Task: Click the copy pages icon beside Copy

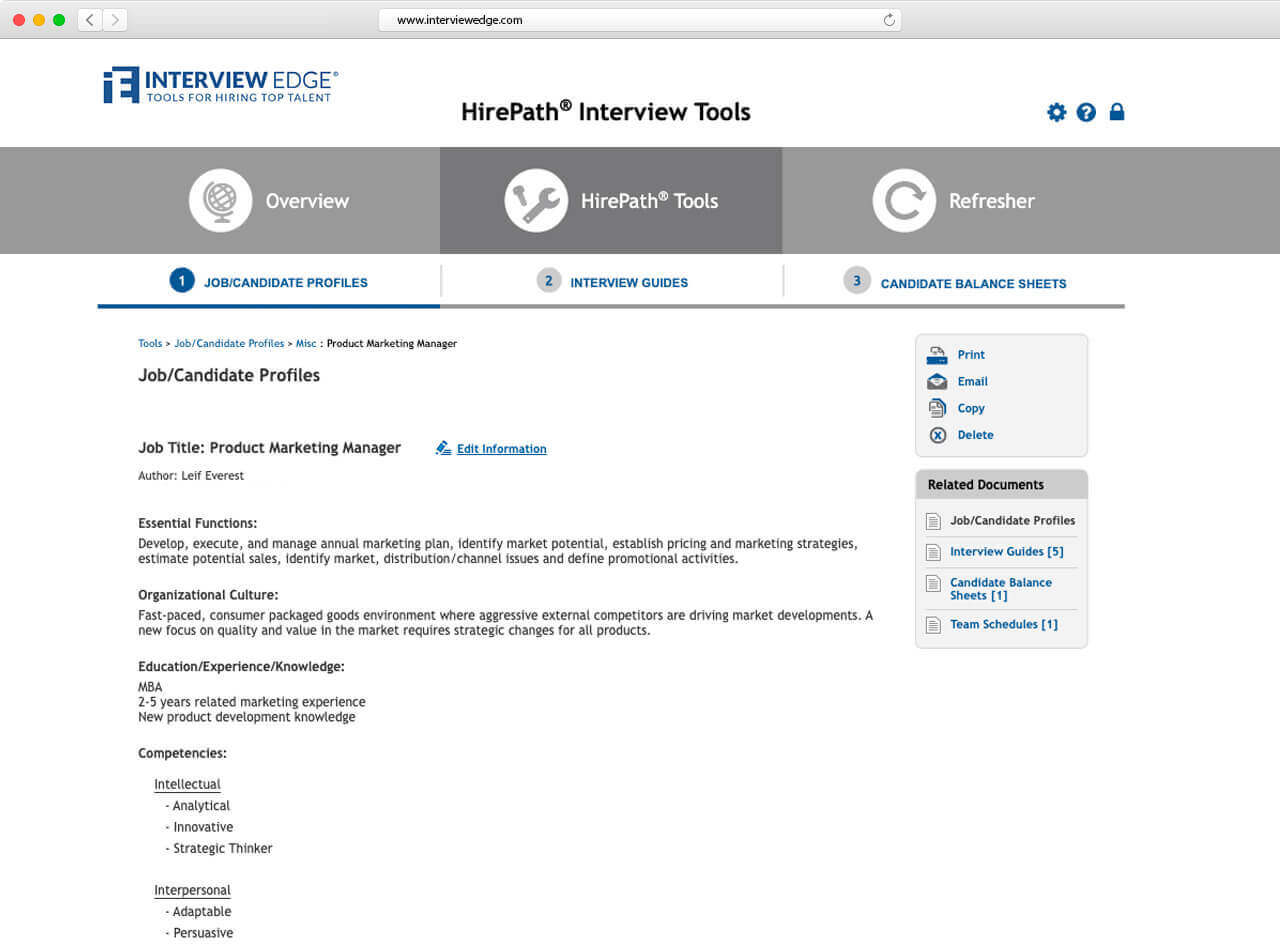Action: click(x=937, y=408)
